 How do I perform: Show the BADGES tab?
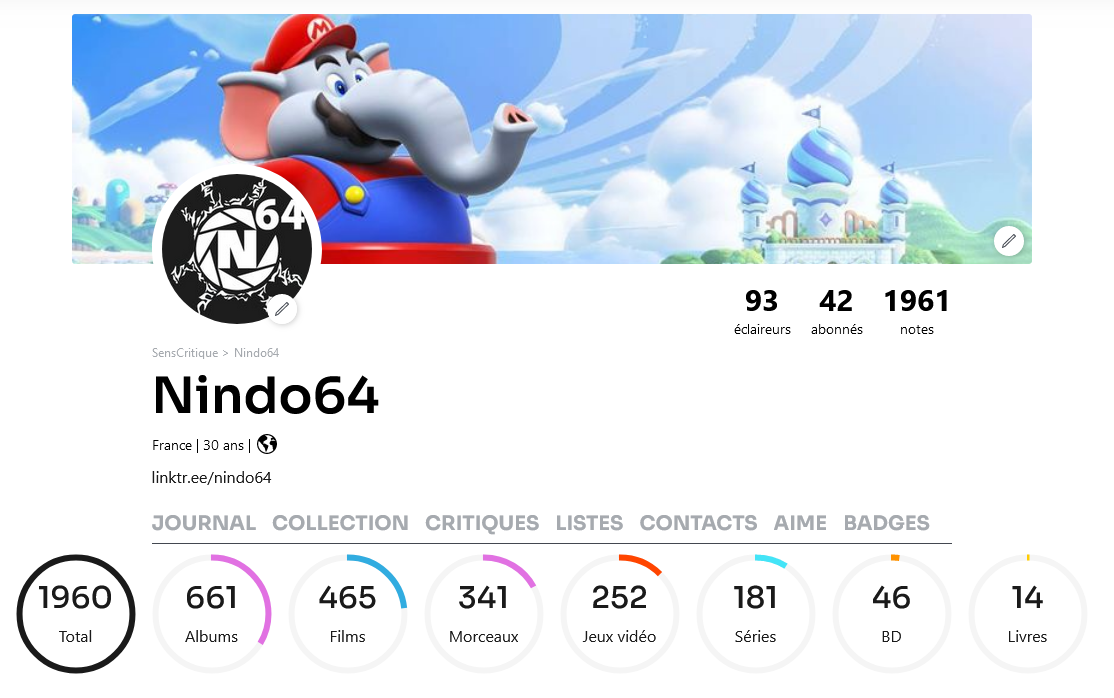point(887,522)
